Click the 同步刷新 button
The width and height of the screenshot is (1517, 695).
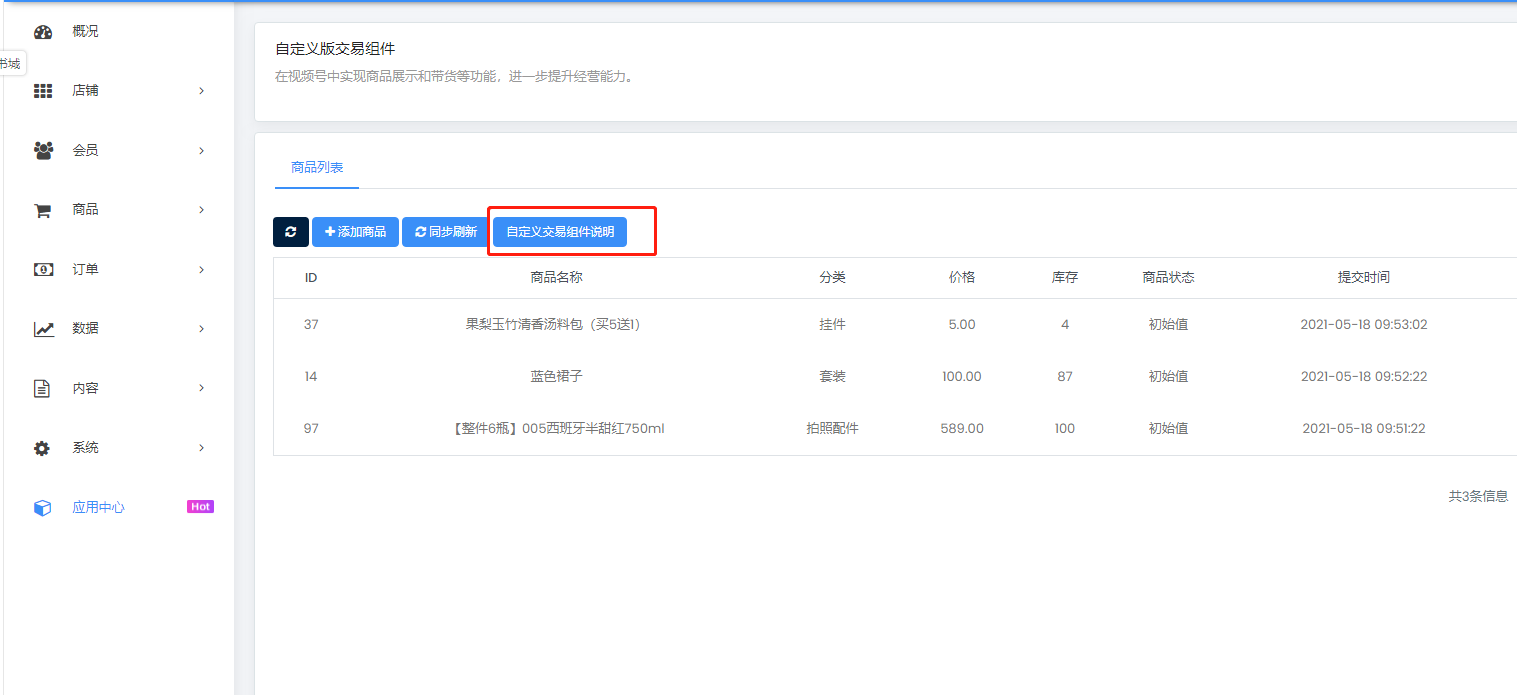(446, 232)
